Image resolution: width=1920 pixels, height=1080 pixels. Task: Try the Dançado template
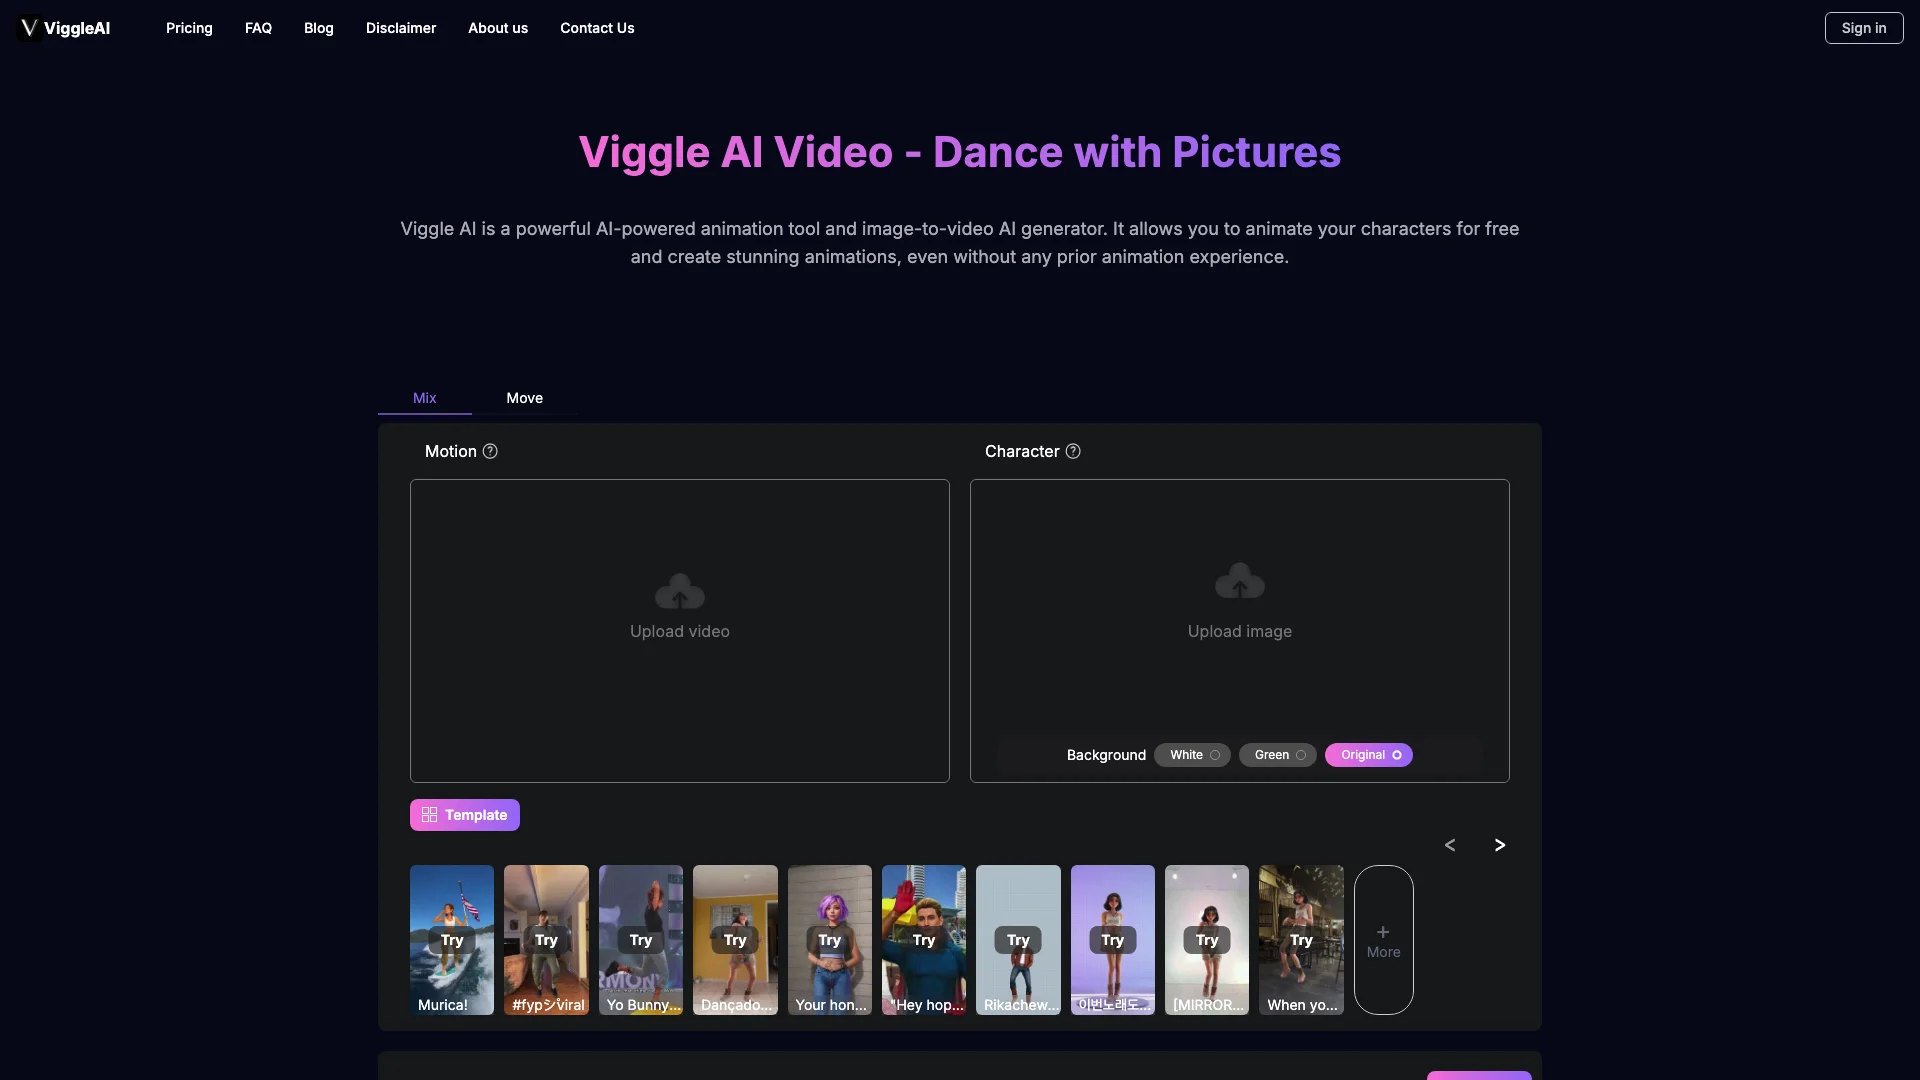[735, 940]
